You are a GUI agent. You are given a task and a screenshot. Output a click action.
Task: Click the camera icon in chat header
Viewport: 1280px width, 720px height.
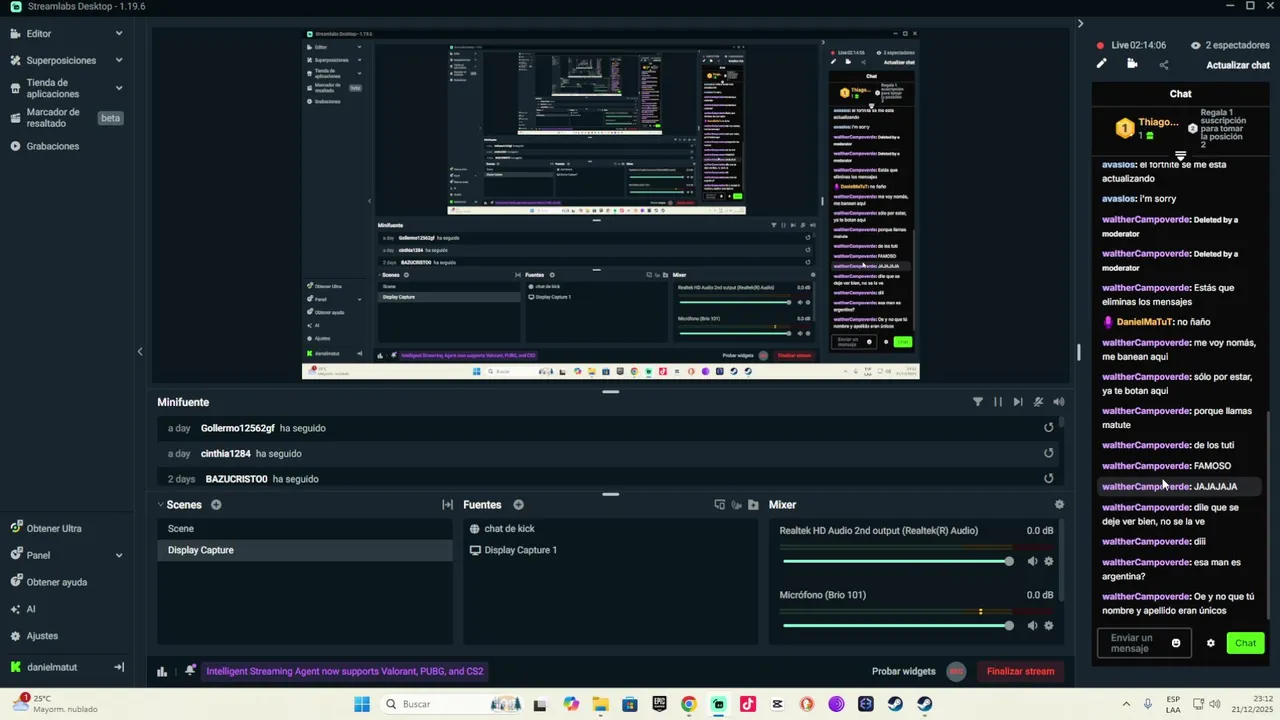(x=1132, y=64)
